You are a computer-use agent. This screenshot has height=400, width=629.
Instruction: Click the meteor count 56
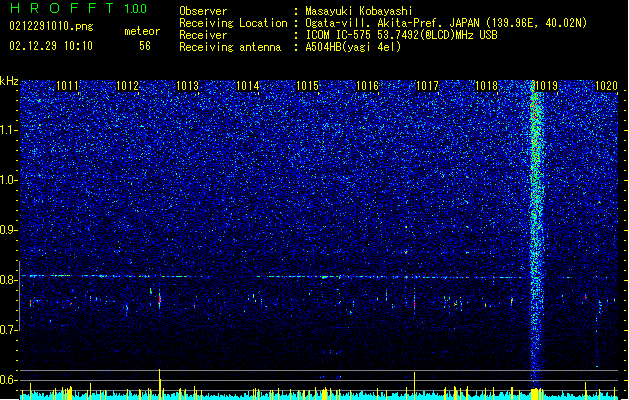click(x=145, y=46)
